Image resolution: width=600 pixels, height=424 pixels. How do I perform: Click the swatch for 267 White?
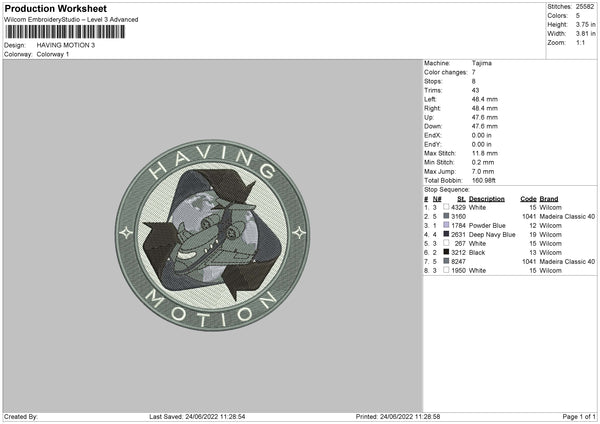[446, 243]
